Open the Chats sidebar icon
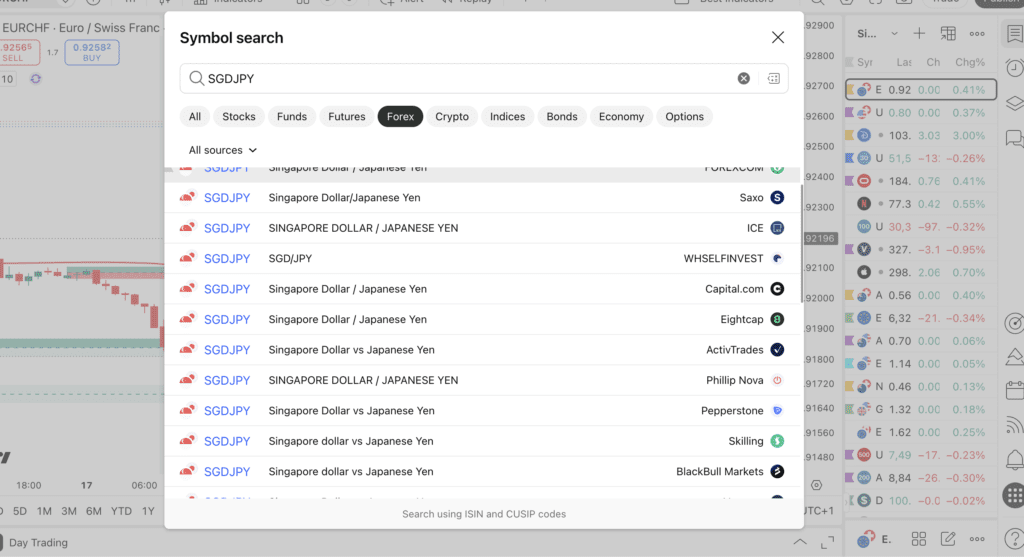The width and height of the screenshot is (1024, 557). click(x=1014, y=138)
